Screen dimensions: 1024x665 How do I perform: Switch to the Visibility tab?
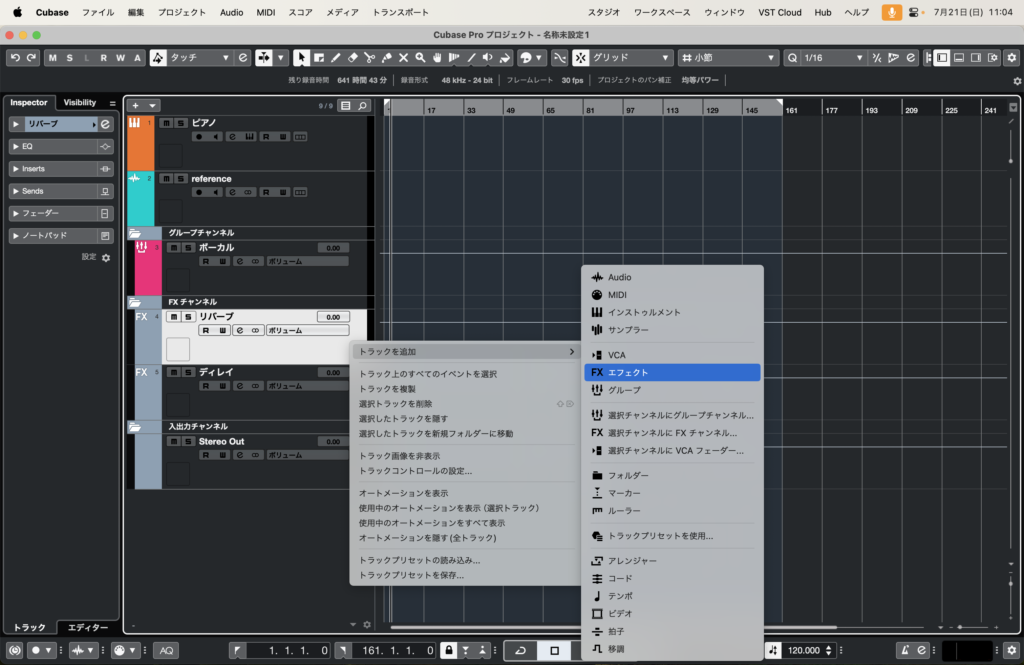pos(80,103)
